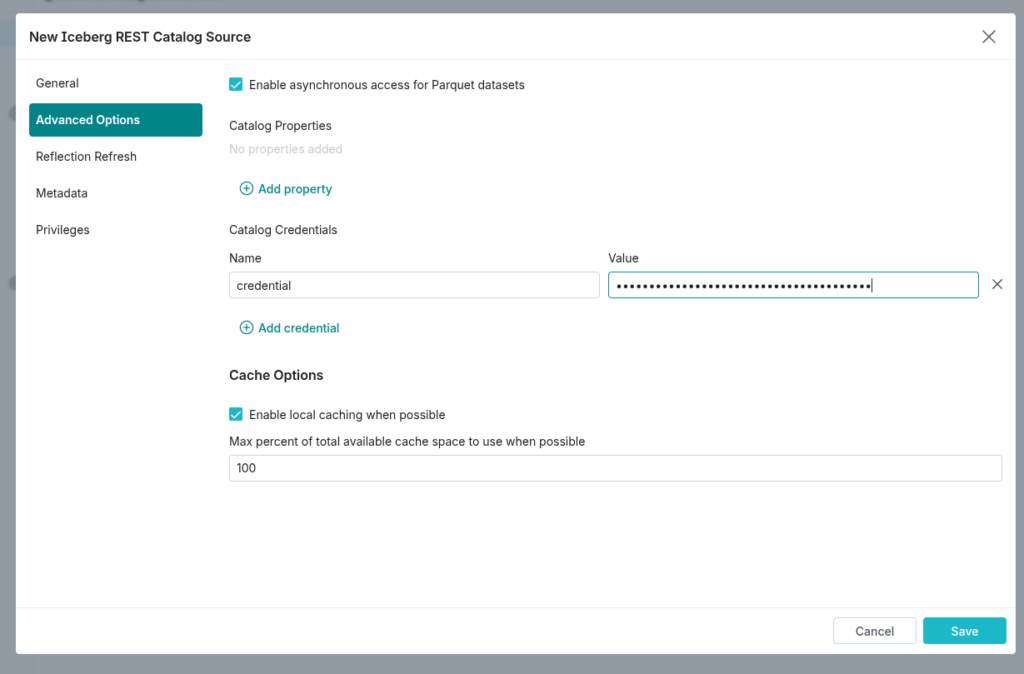Focus the masked credential Value field
The width and height of the screenshot is (1024, 674).
click(793, 285)
